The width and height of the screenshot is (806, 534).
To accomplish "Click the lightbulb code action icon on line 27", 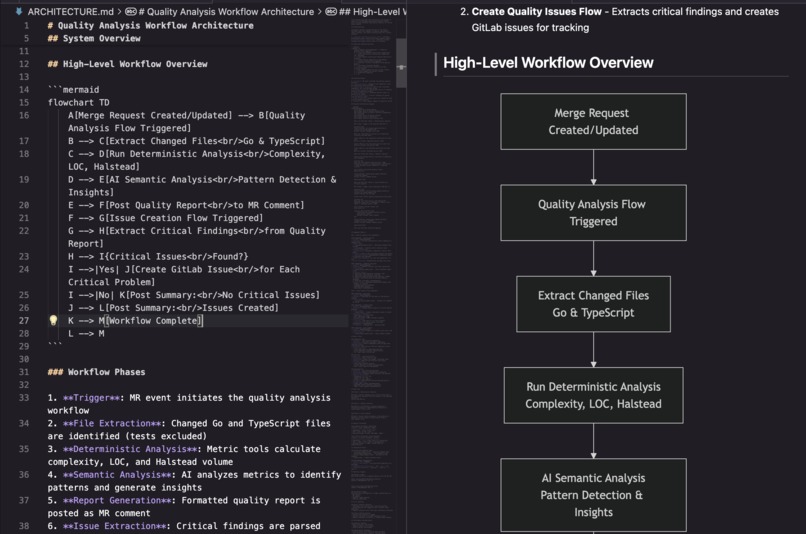I will click(53, 321).
